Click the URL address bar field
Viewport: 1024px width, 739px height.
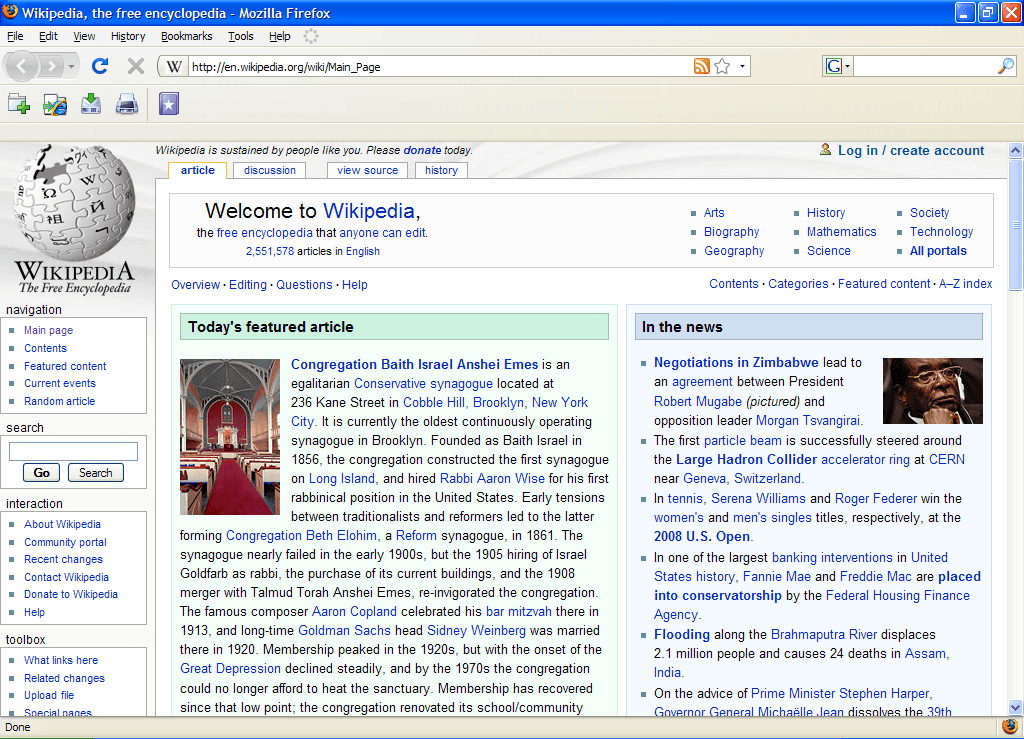pyautogui.click(x=441, y=67)
